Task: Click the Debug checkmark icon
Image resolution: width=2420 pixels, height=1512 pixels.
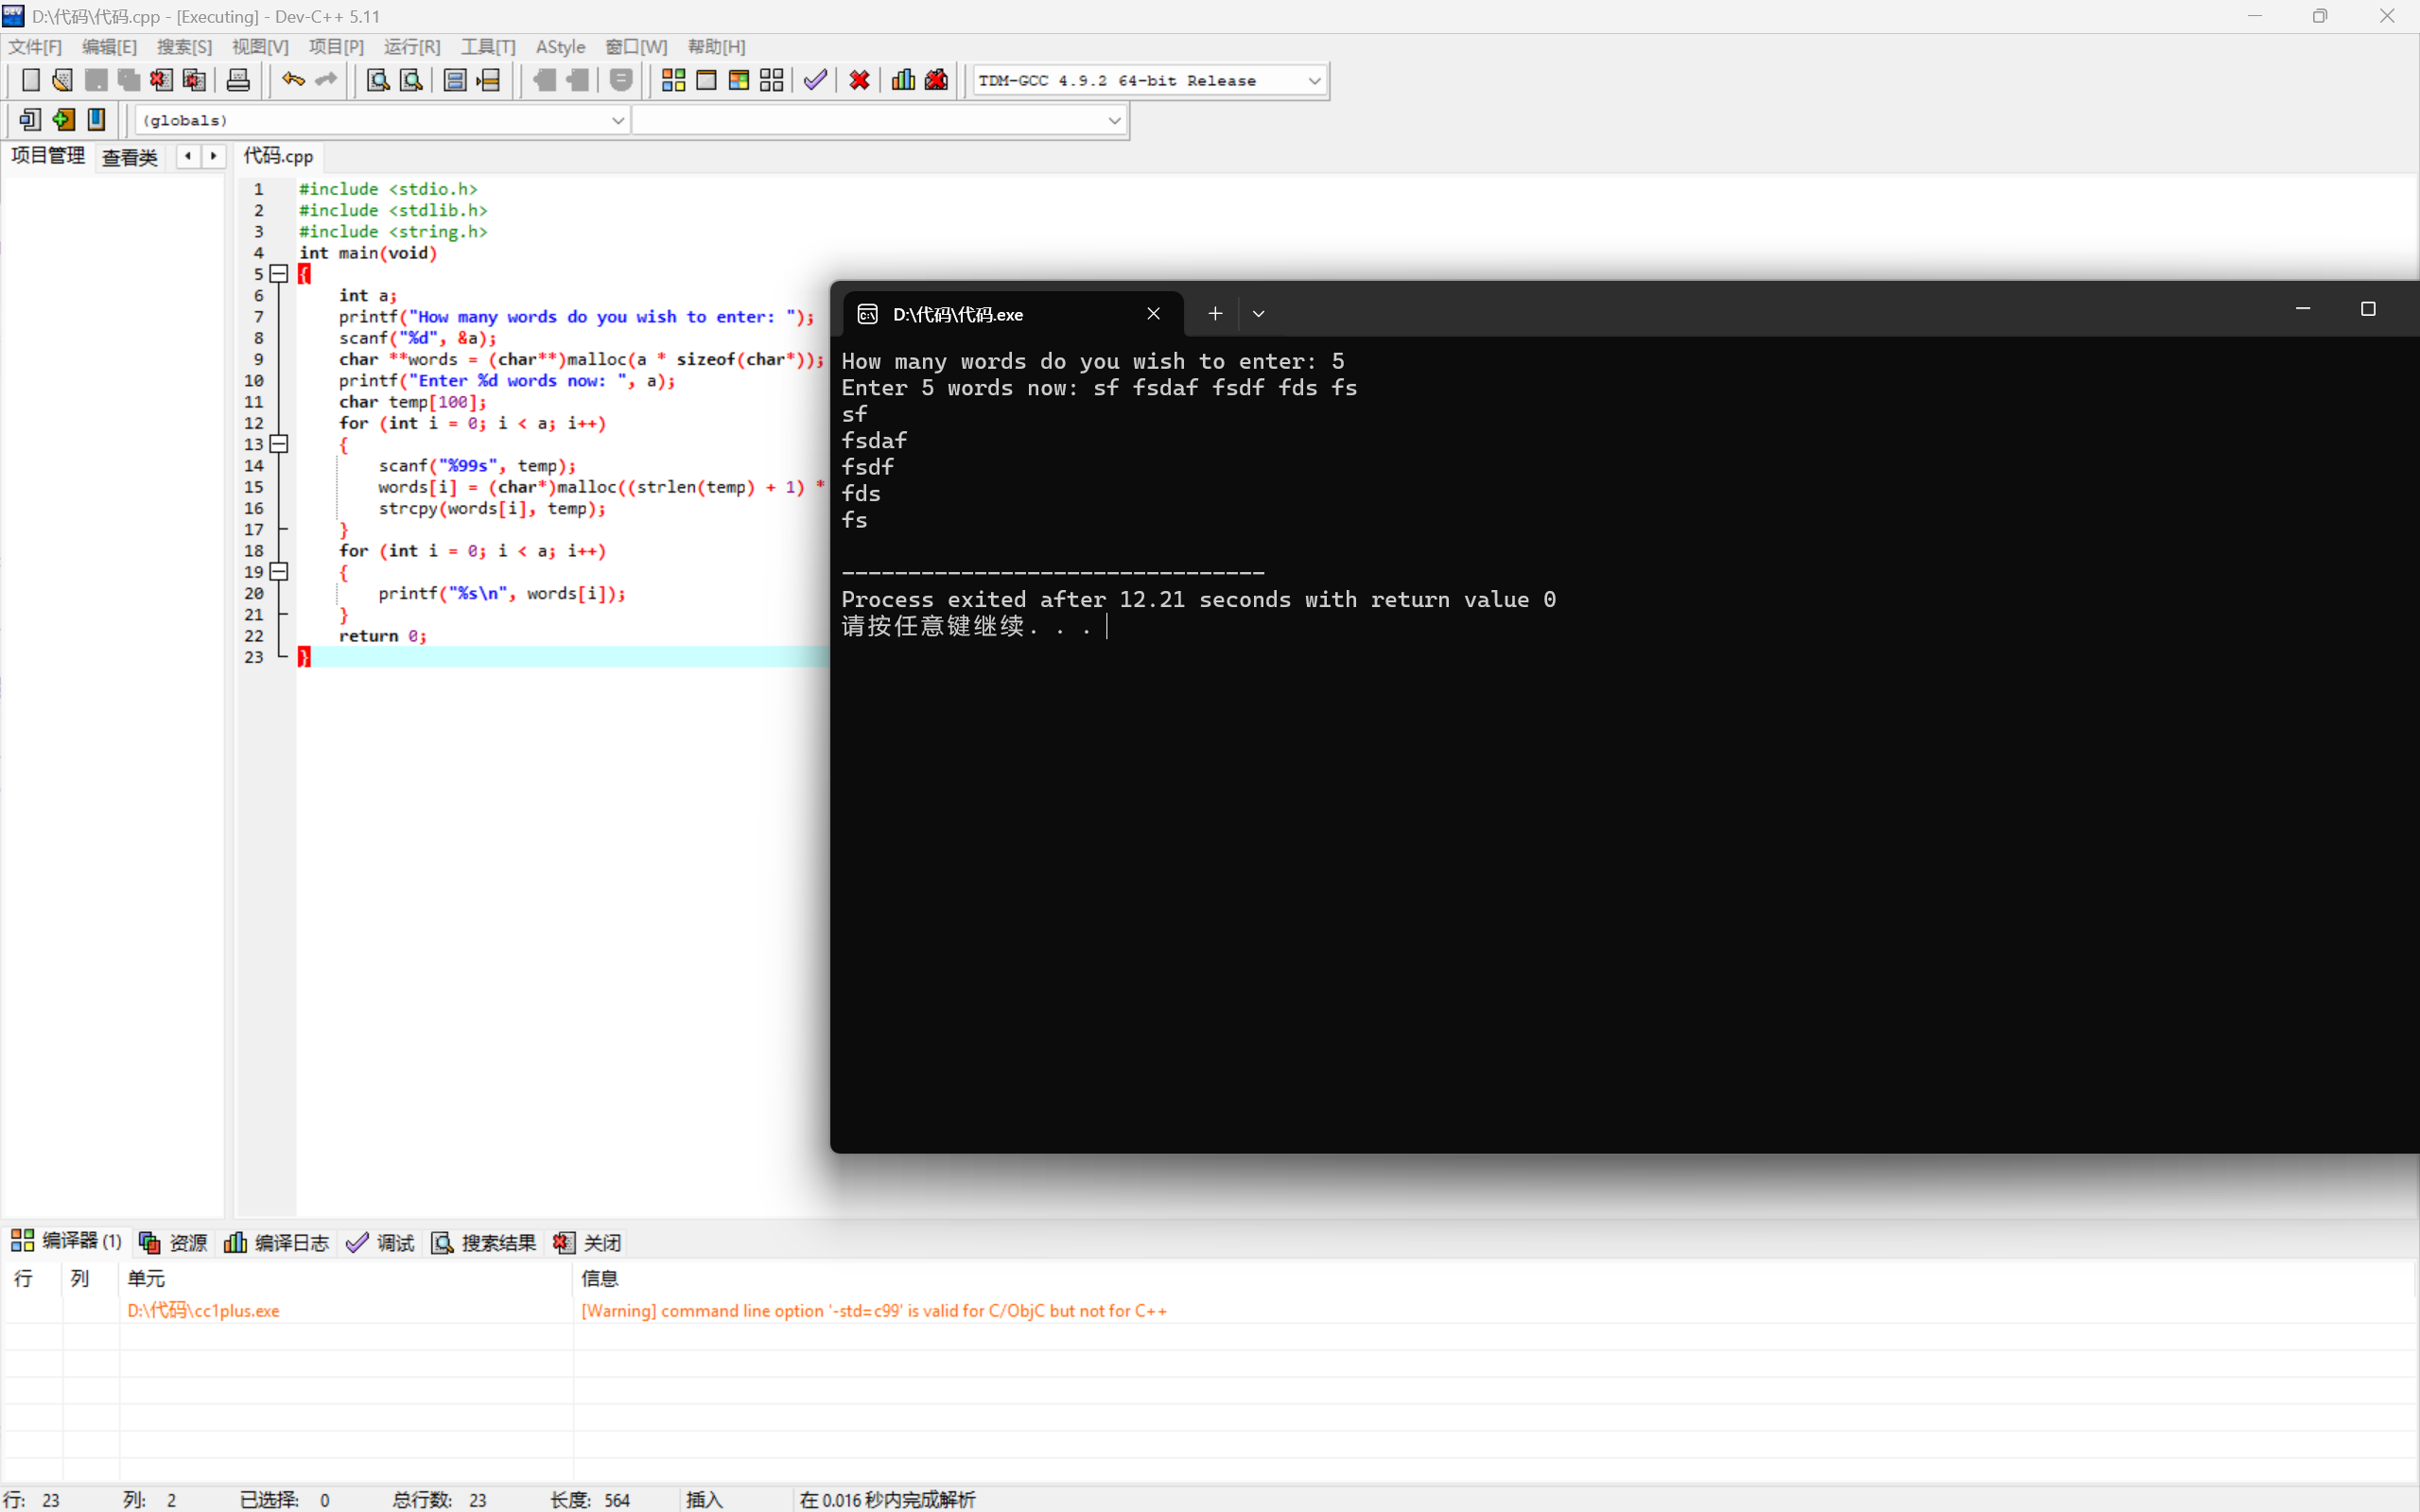Action: coord(815,80)
